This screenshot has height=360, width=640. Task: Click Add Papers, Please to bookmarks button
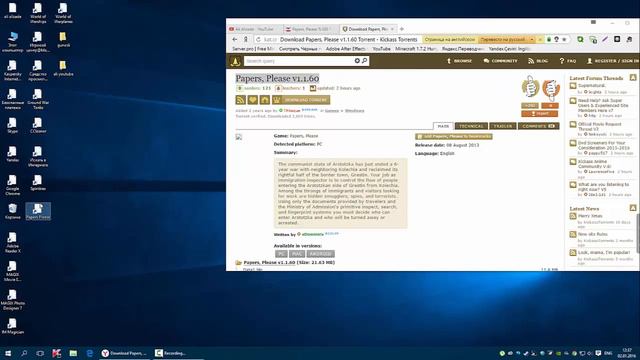click(x=453, y=136)
